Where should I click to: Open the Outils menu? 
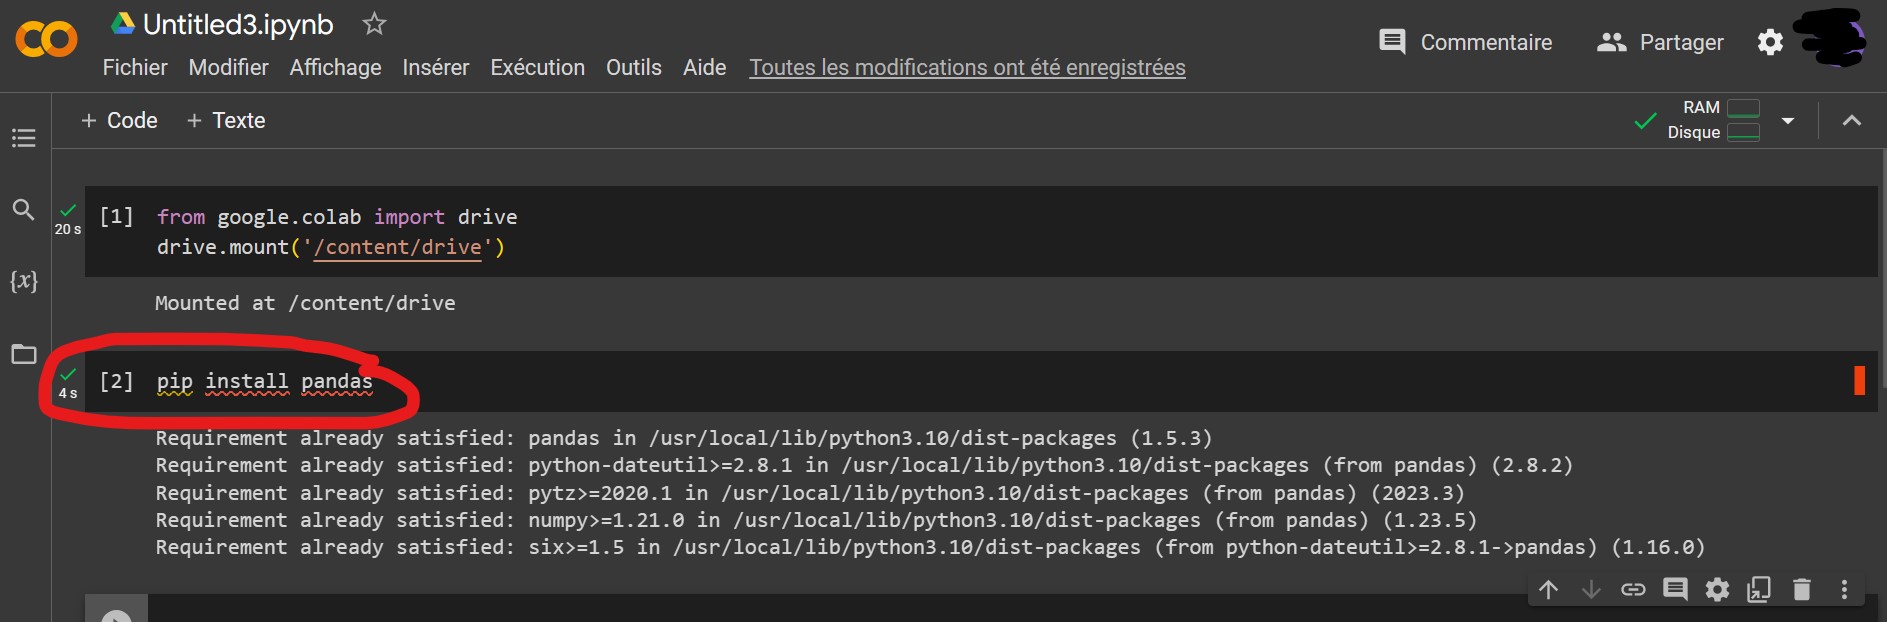633,67
